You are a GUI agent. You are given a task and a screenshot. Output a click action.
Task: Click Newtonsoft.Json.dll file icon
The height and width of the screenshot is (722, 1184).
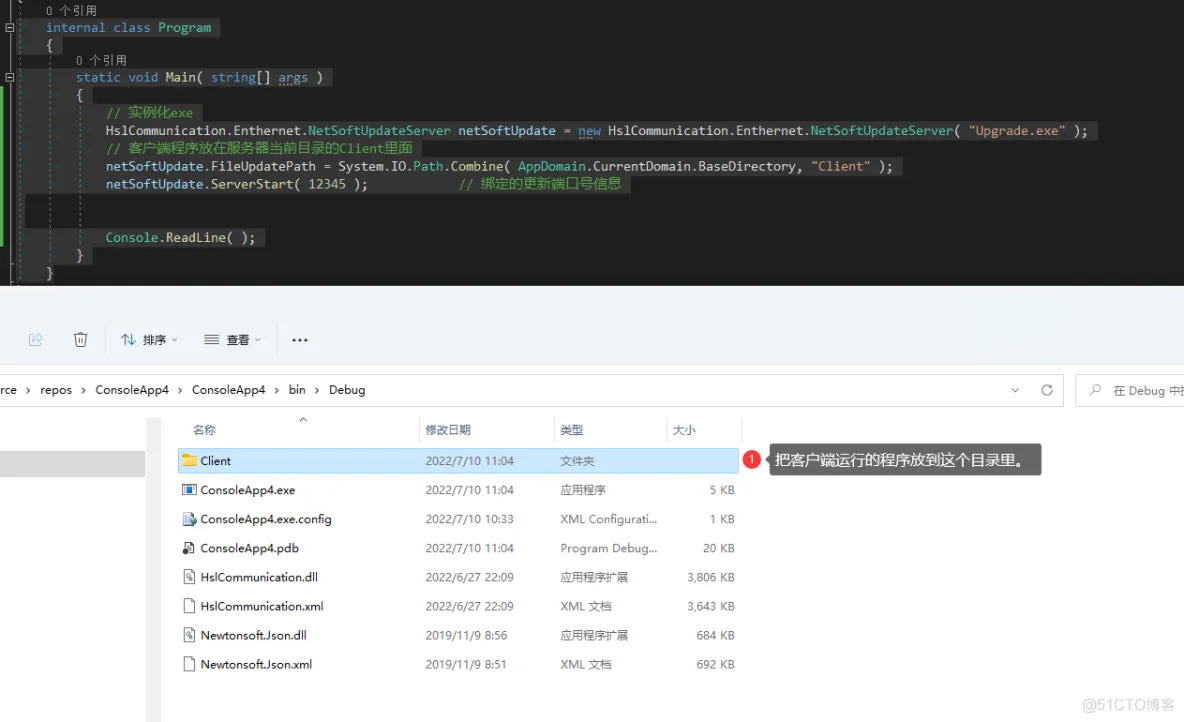pos(190,635)
